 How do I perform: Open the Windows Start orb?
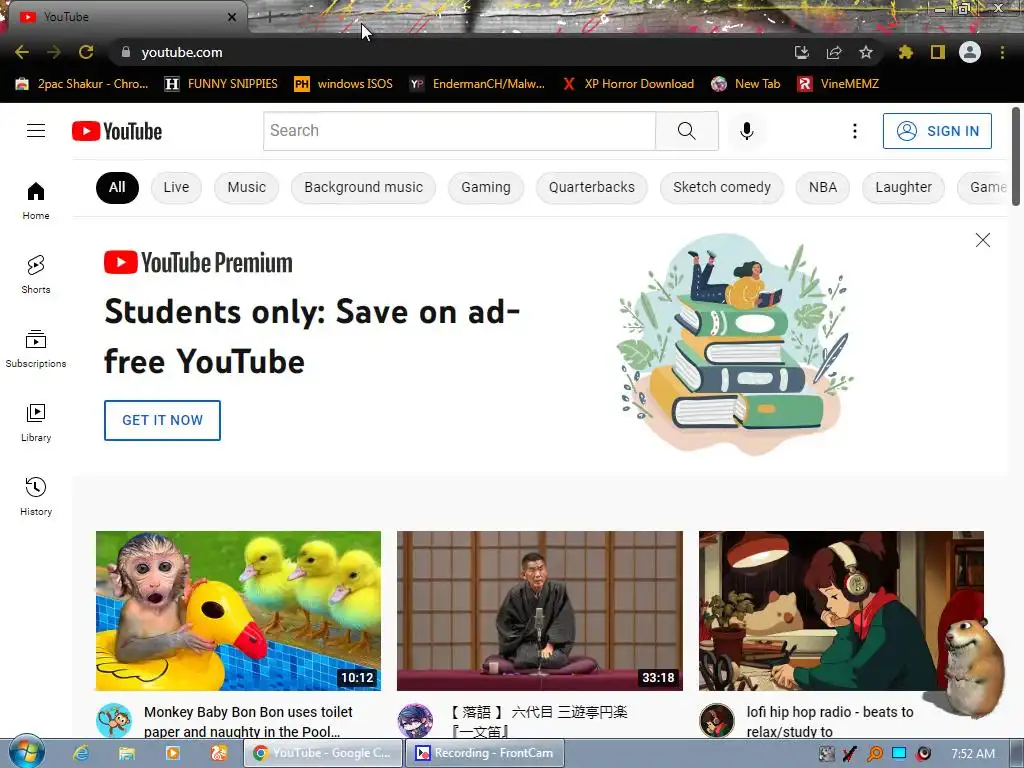click(26, 752)
